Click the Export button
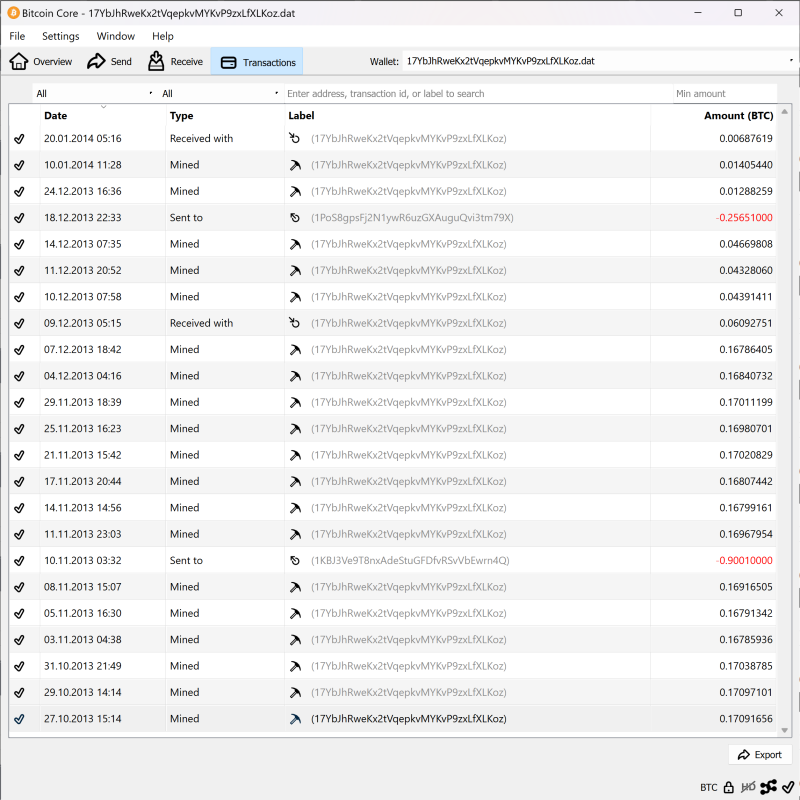The width and height of the screenshot is (800, 800). point(760,755)
